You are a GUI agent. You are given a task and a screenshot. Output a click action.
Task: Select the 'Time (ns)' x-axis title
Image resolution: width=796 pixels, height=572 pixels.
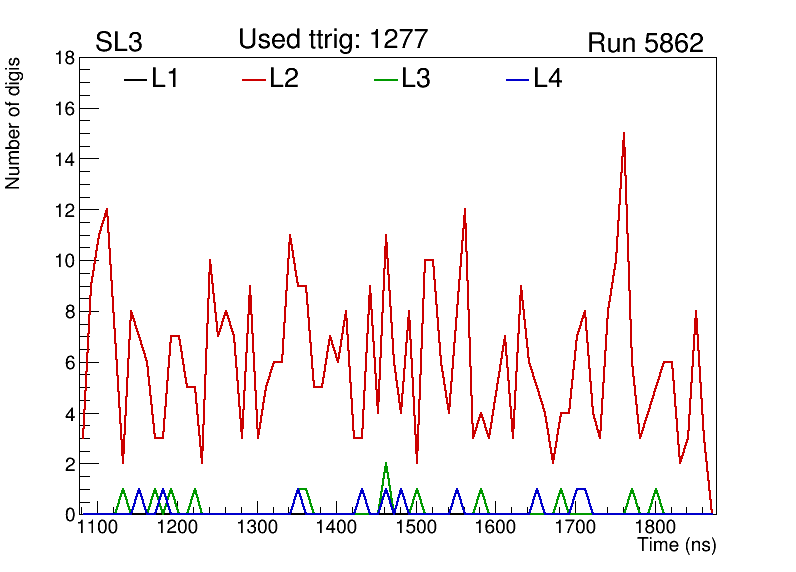(x=677, y=546)
